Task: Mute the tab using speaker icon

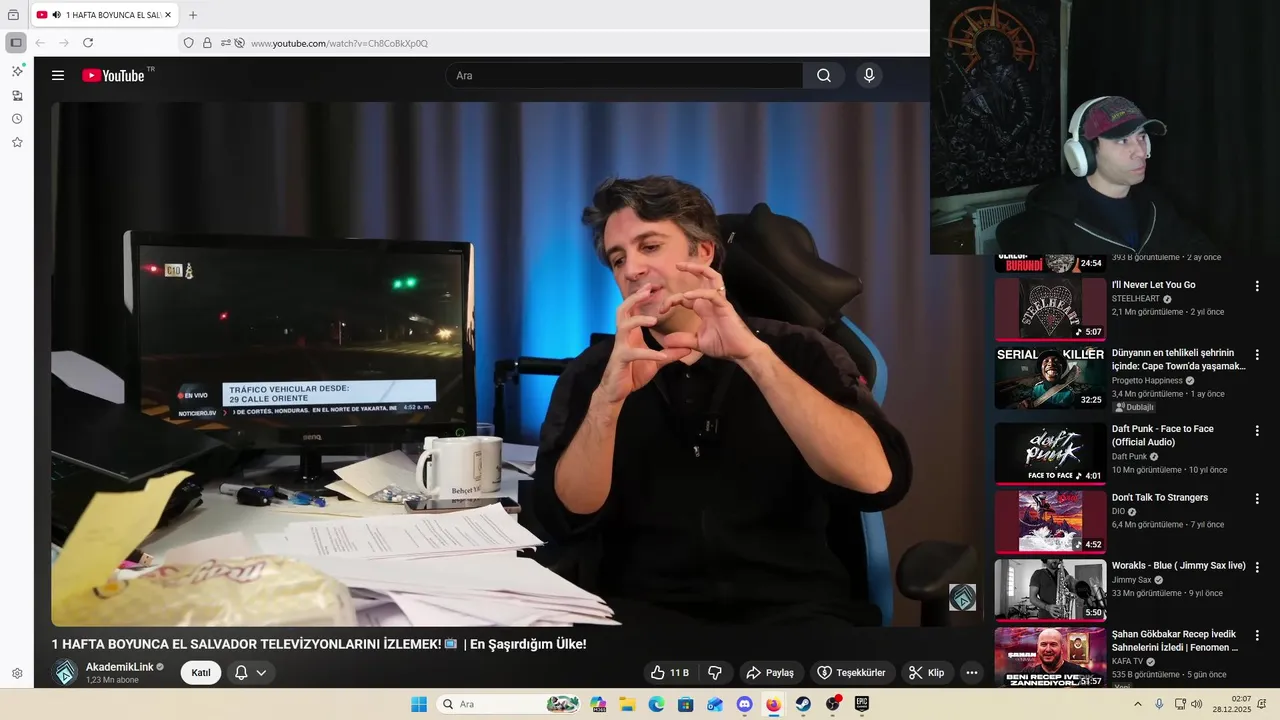Action: 56,15
